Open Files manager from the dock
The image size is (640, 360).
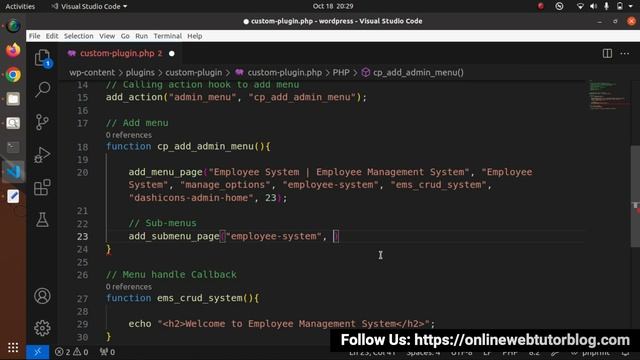13,99
